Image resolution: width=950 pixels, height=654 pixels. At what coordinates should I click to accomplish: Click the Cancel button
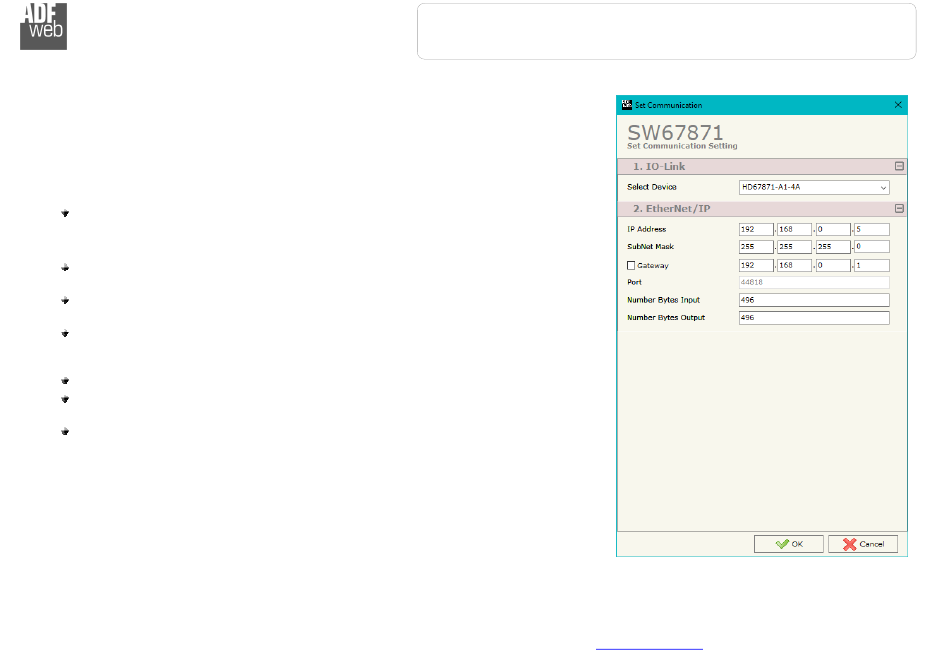[x=863, y=544]
